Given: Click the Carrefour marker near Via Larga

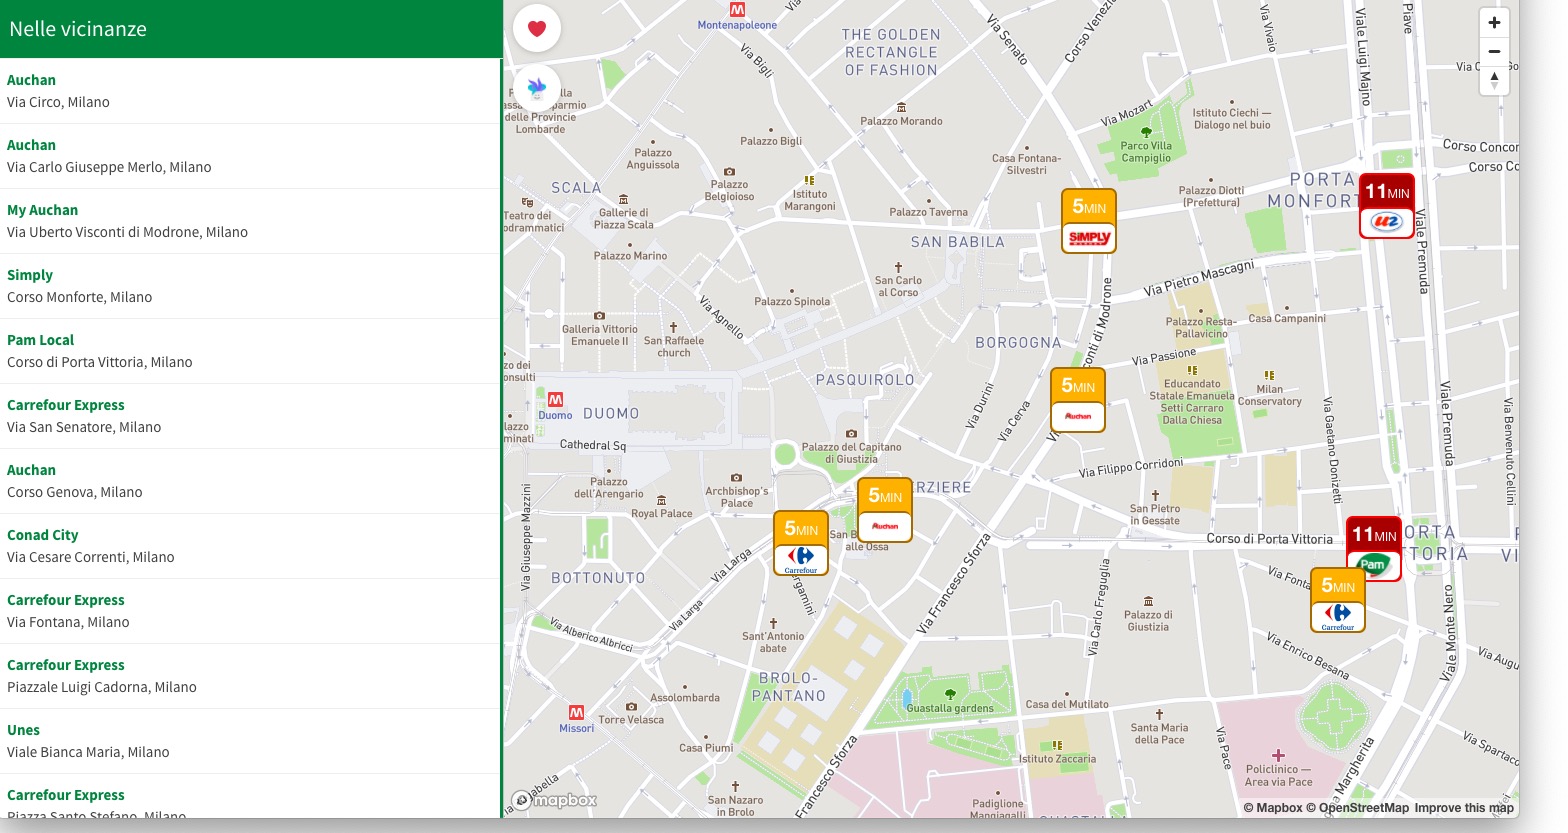Looking at the screenshot, I should (801, 544).
